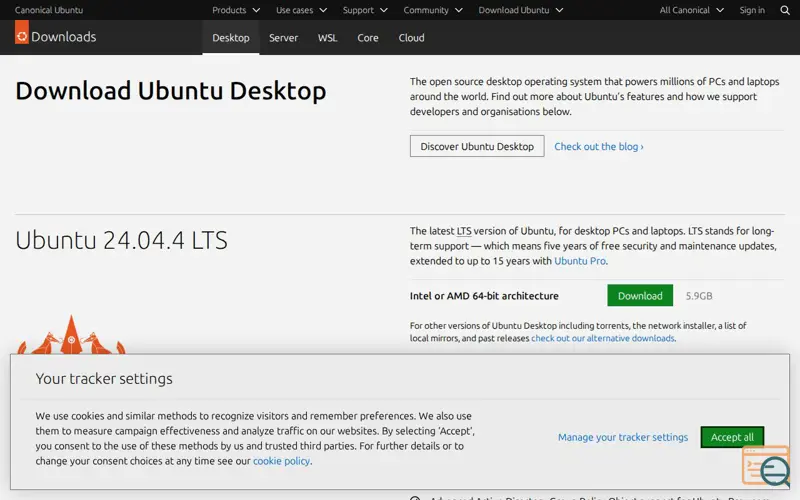
Task: Click the Ubuntu mascot illustration
Action: (71, 335)
